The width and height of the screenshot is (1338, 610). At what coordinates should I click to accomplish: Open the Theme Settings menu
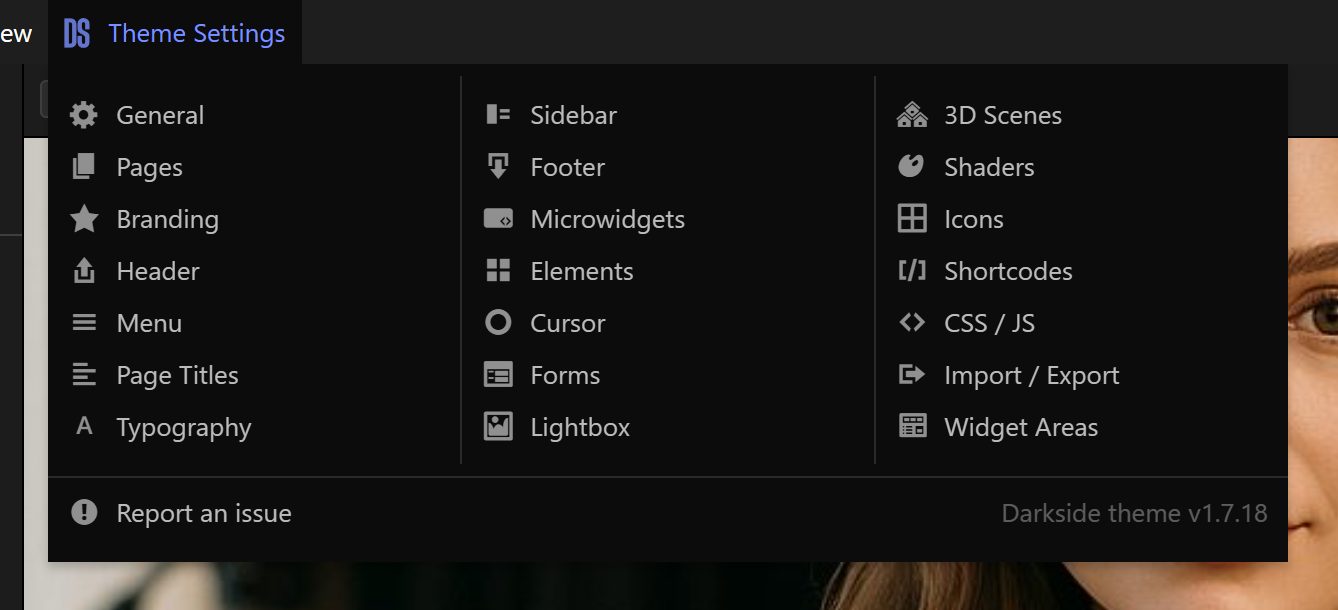(175, 33)
